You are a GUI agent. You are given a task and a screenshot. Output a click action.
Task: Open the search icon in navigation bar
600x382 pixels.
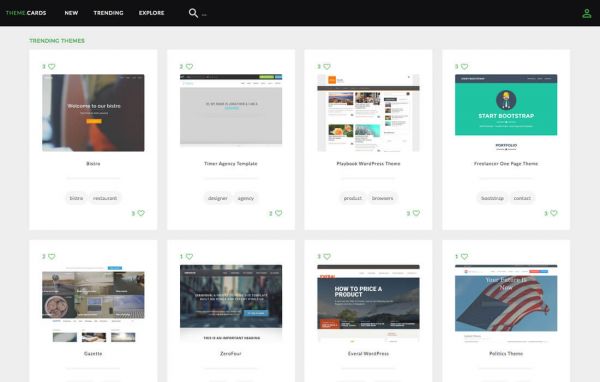(x=193, y=13)
